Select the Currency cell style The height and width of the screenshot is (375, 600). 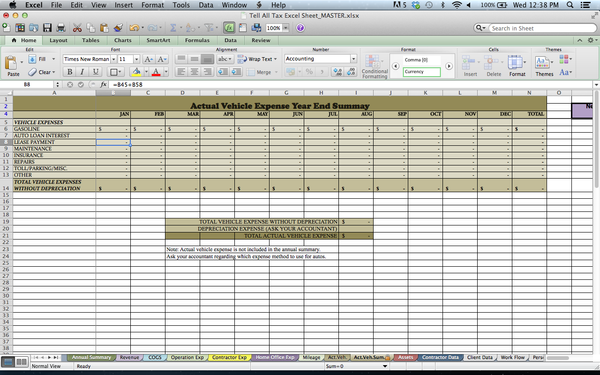pos(422,72)
